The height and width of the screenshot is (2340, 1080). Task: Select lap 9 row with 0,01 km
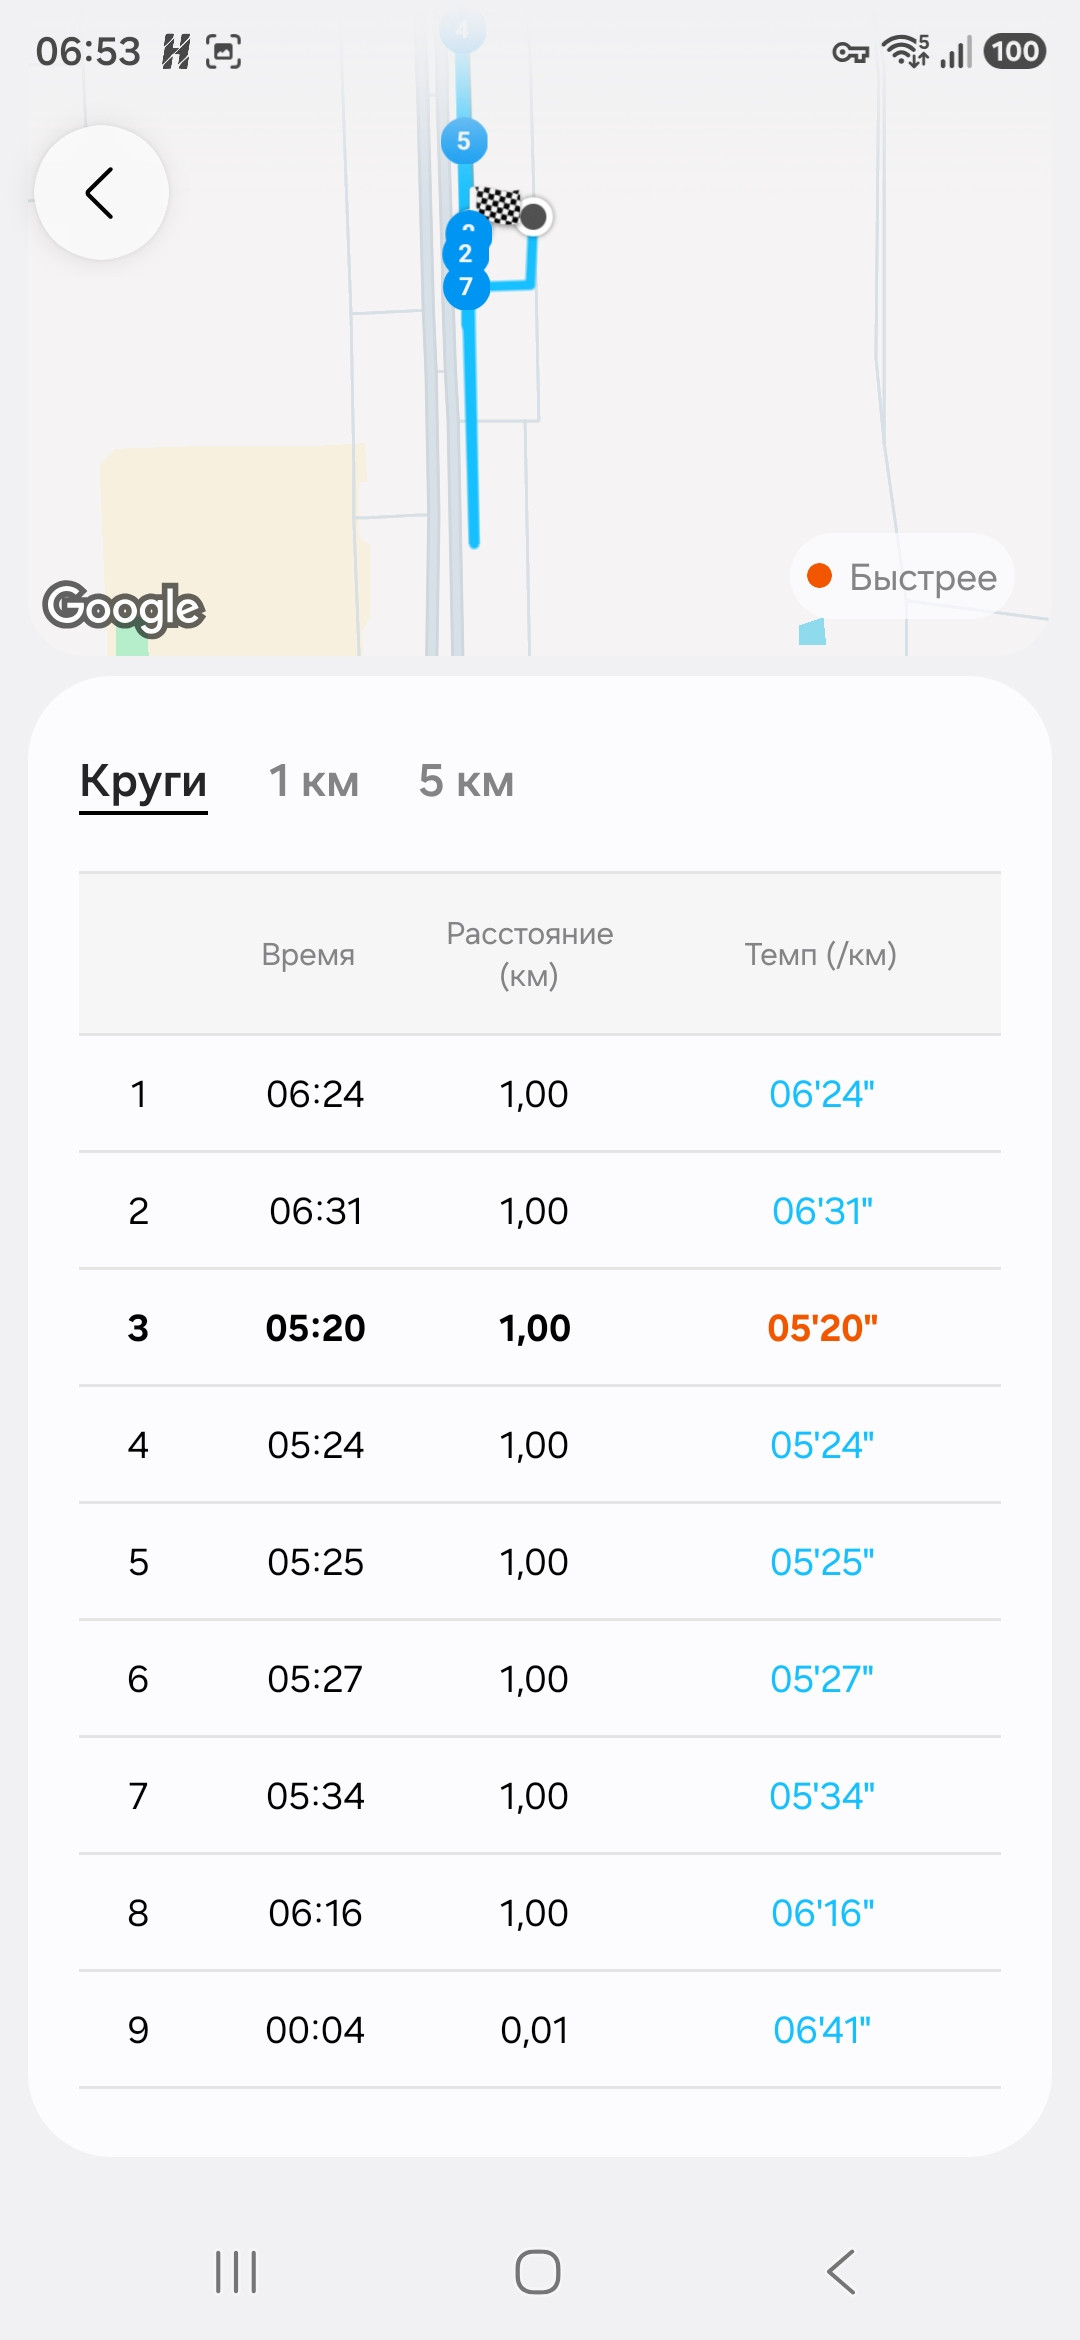pyautogui.click(x=540, y=2030)
